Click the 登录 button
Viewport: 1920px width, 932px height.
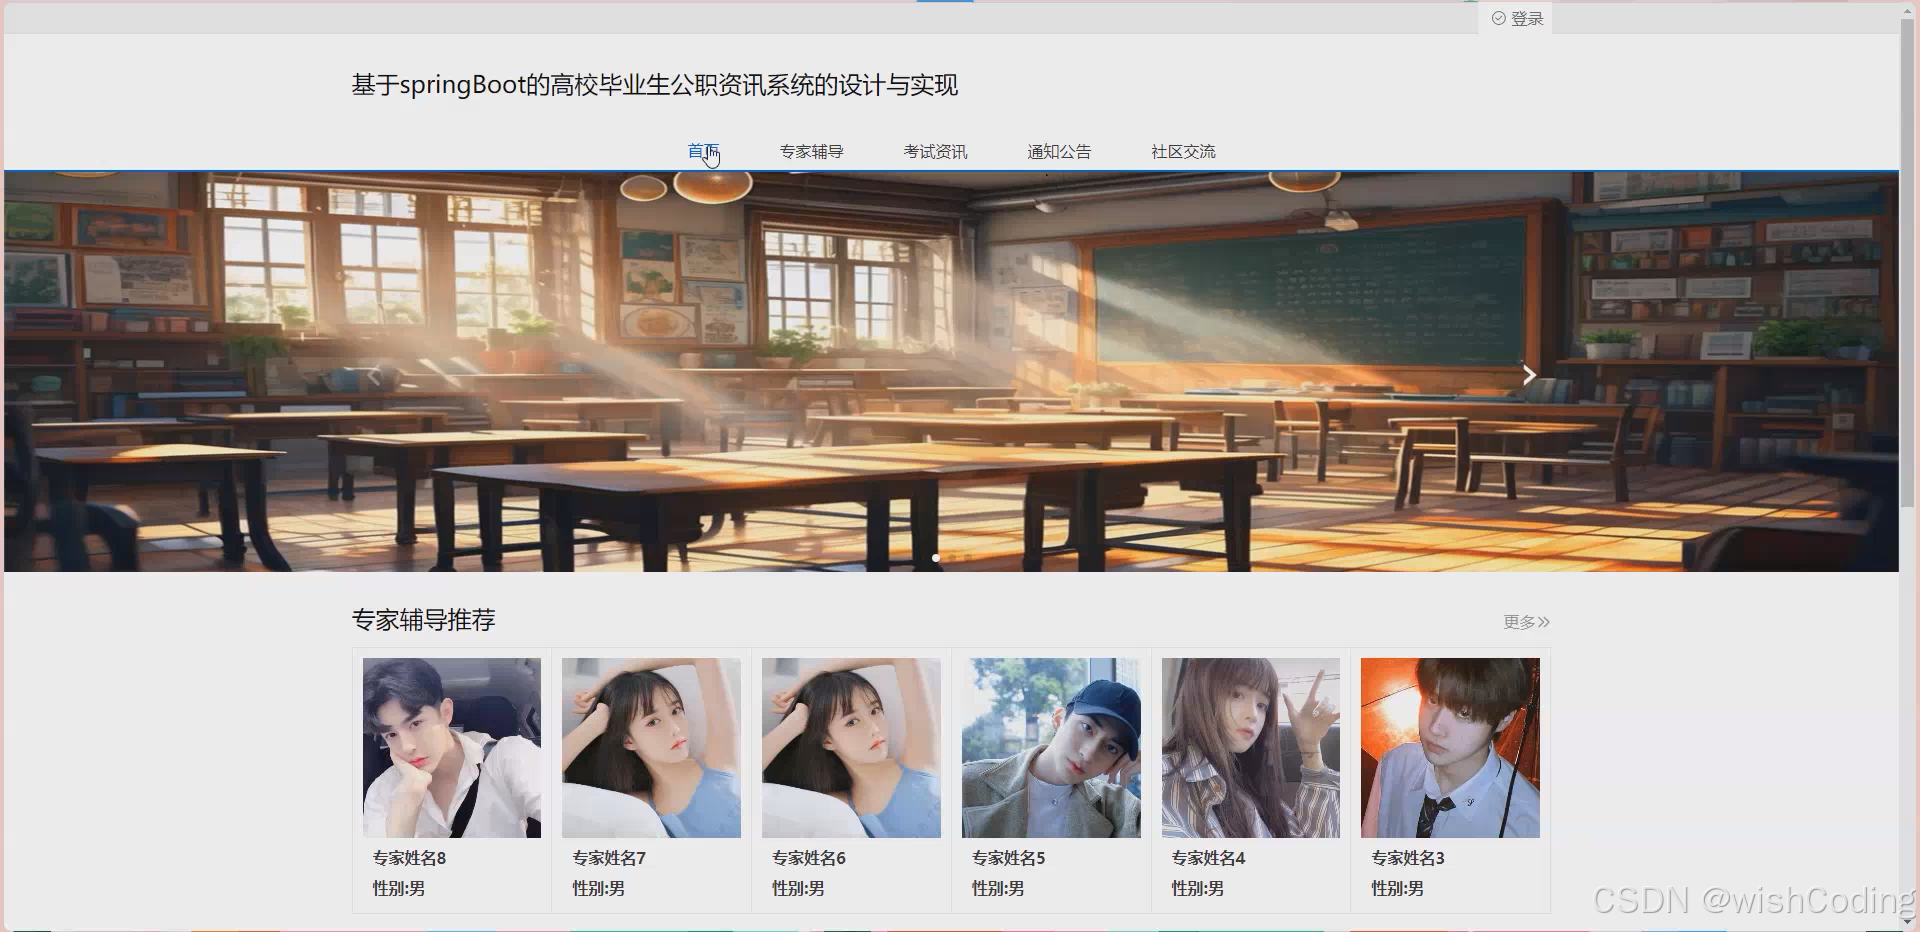pyautogui.click(x=1521, y=18)
